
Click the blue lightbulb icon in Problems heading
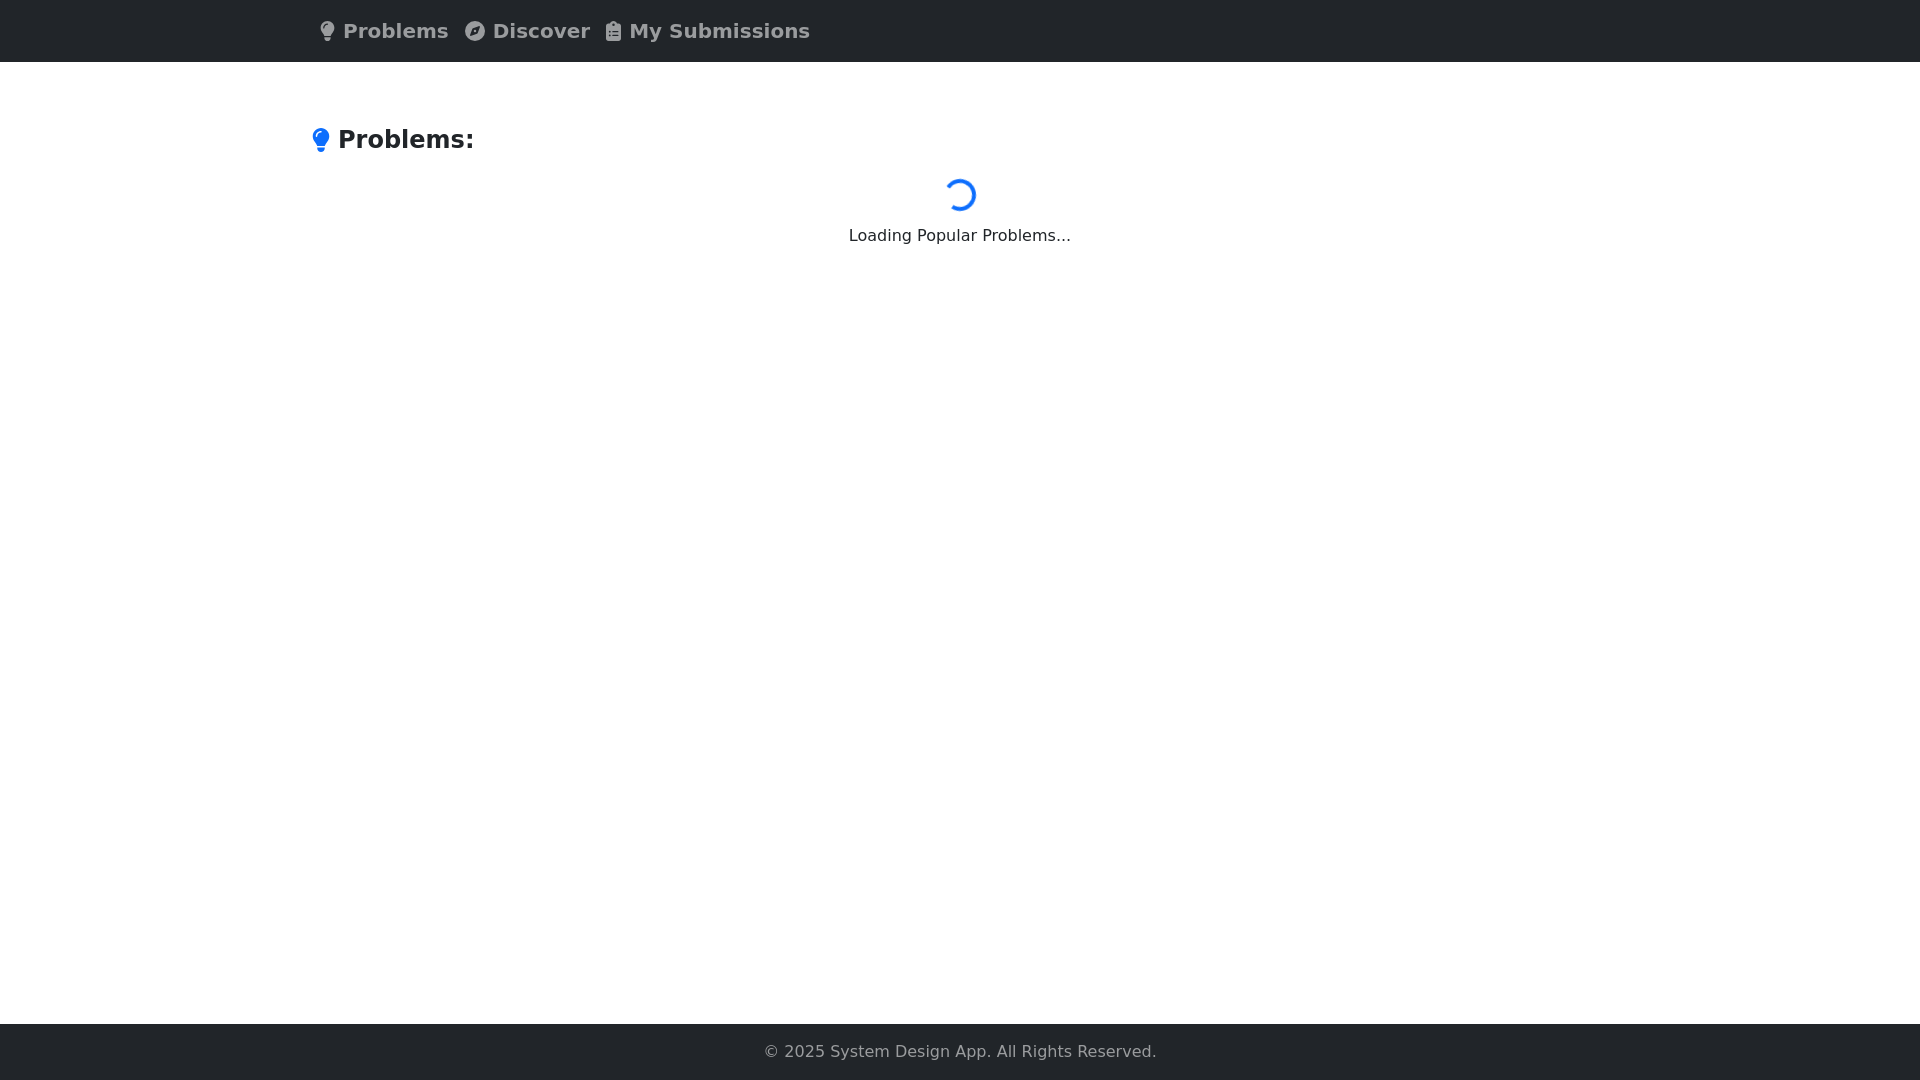321,140
